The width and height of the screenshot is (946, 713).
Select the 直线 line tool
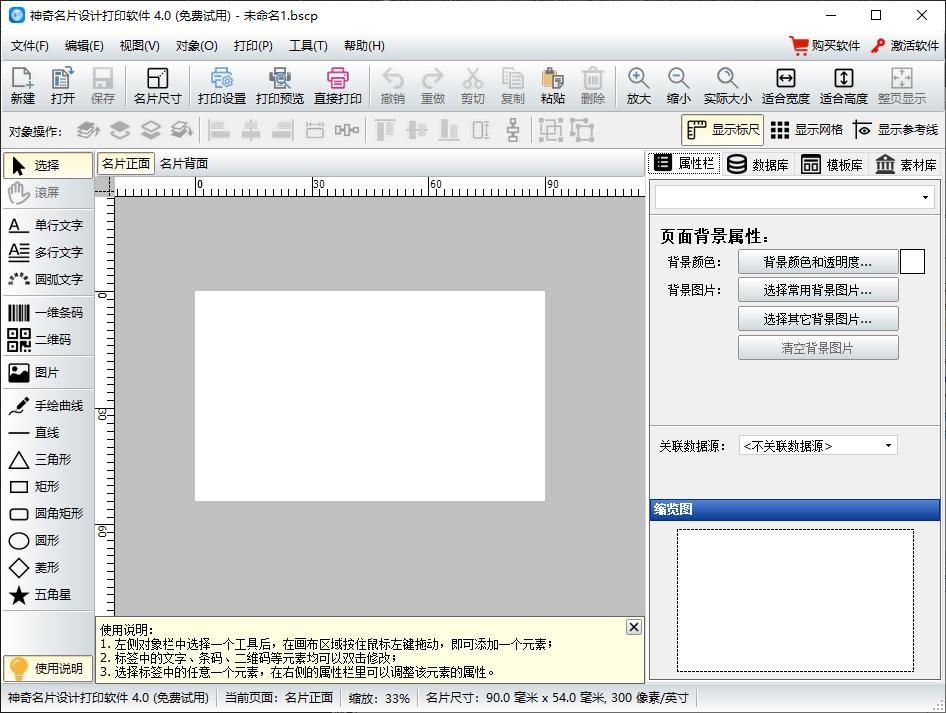coord(48,433)
